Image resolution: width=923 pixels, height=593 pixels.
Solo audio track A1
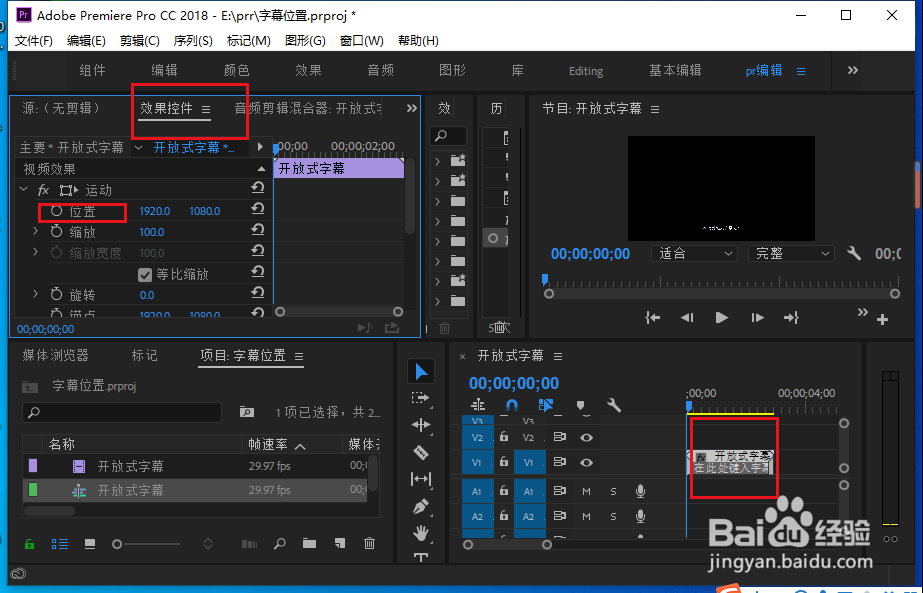613,491
